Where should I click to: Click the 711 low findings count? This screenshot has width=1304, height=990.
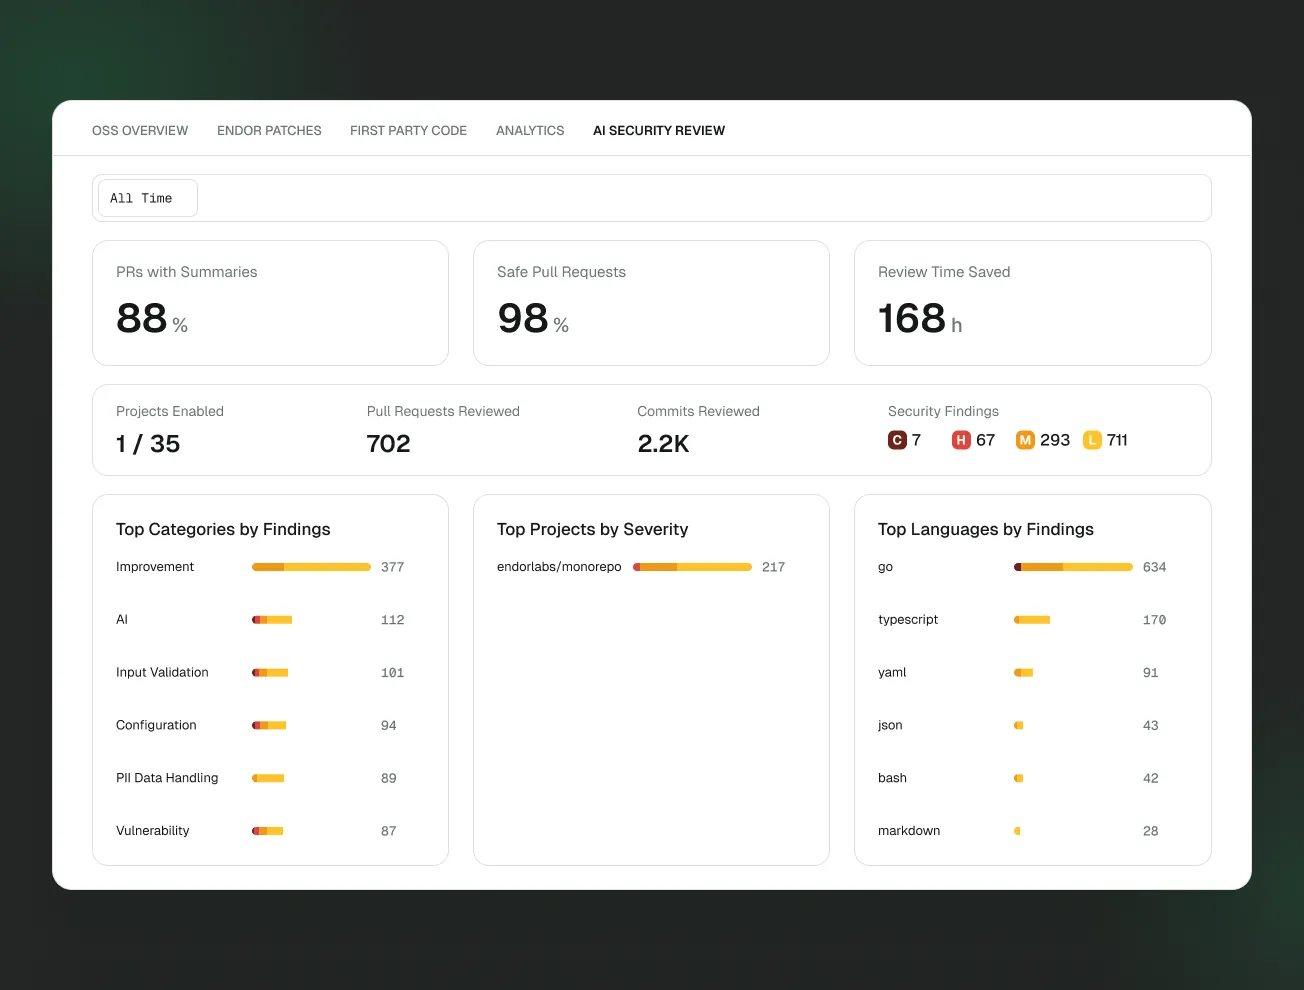(x=1117, y=440)
